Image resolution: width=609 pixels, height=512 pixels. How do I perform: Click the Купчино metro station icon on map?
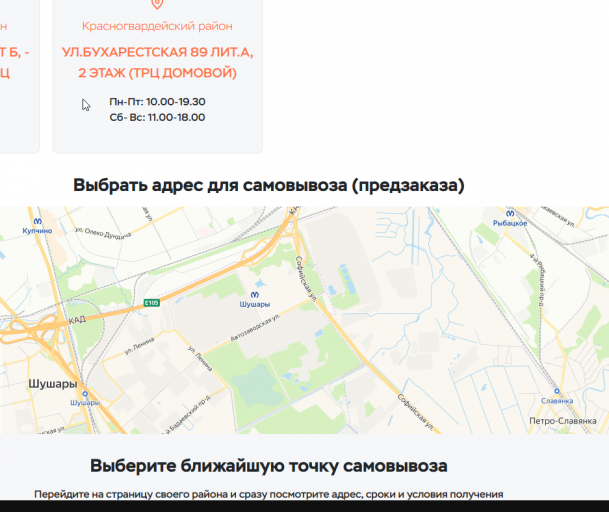pos(37,221)
